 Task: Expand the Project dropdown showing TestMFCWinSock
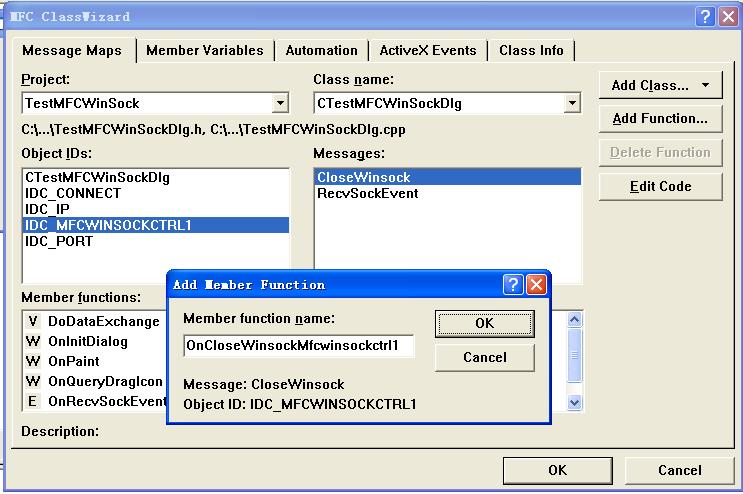tap(281, 103)
